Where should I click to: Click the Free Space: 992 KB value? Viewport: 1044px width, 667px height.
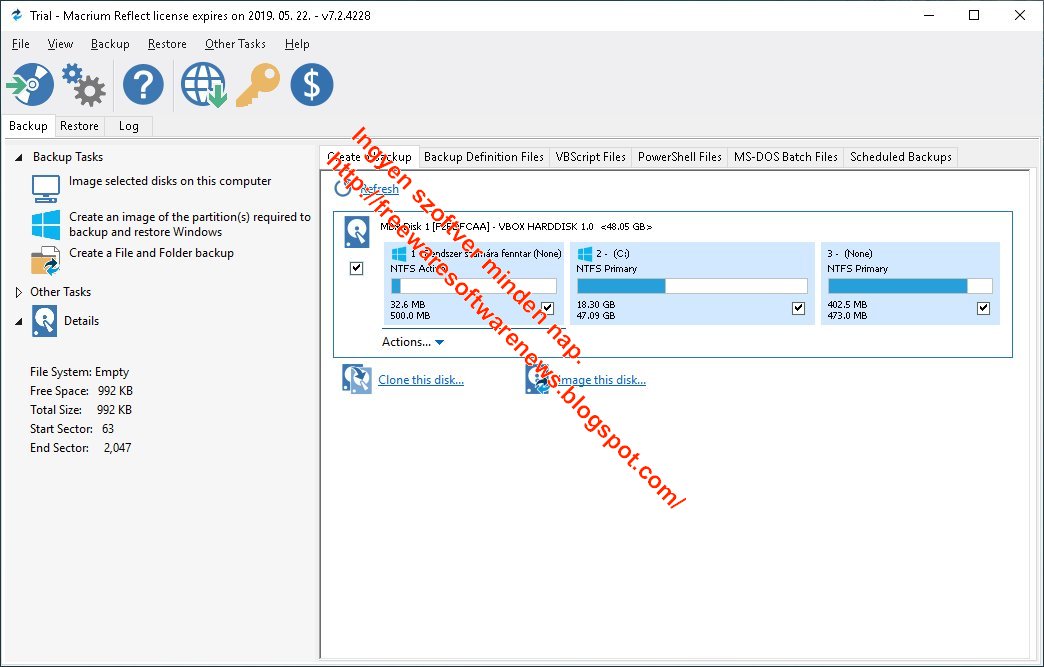click(x=115, y=391)
